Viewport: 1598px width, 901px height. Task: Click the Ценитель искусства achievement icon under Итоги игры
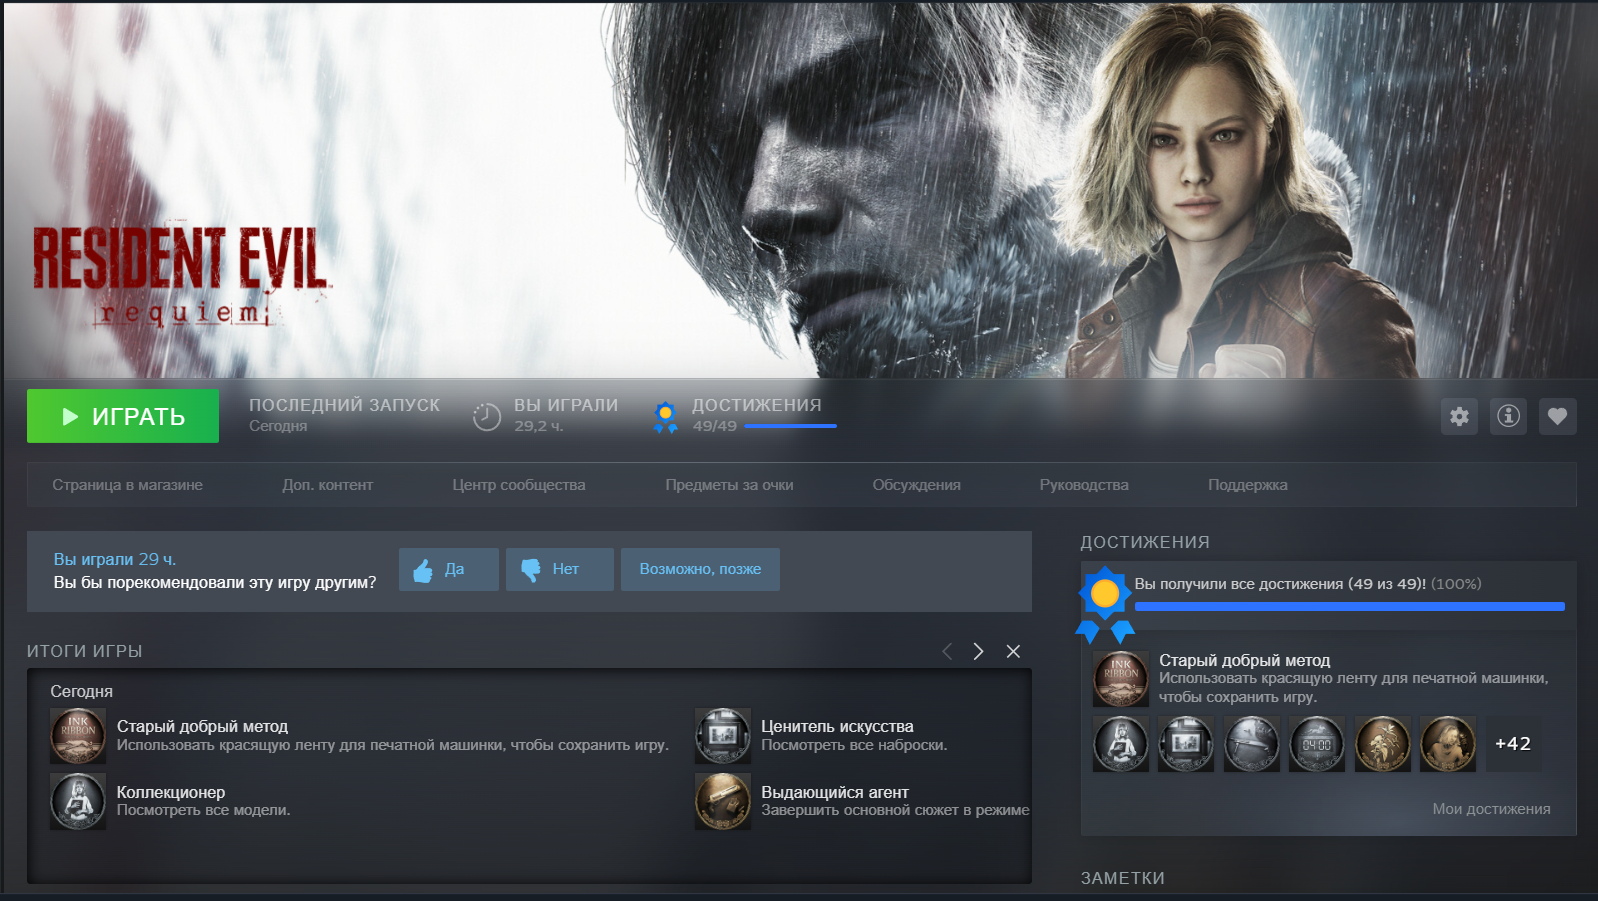coord(723,736)
